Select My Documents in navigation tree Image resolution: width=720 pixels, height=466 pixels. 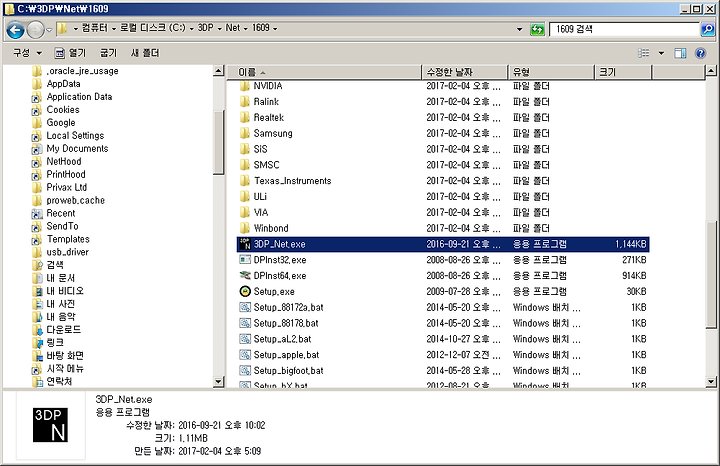77,148
